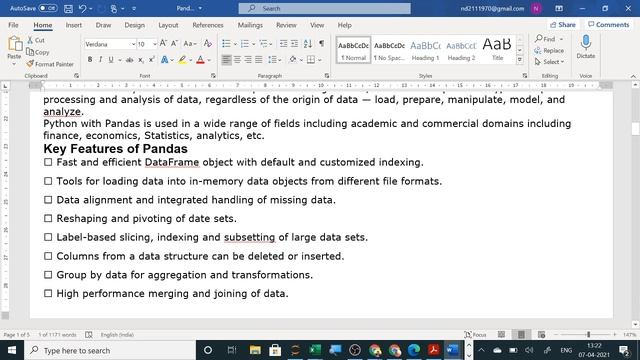Tick the checkbox before 'Group by data'

pos(48,275)
